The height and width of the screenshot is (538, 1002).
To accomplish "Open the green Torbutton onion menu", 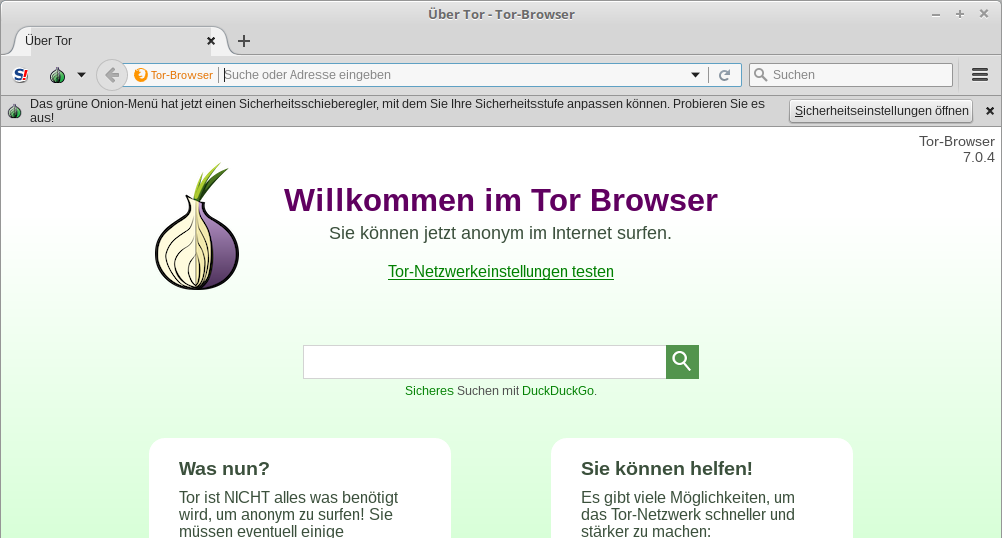I will 58,75.
